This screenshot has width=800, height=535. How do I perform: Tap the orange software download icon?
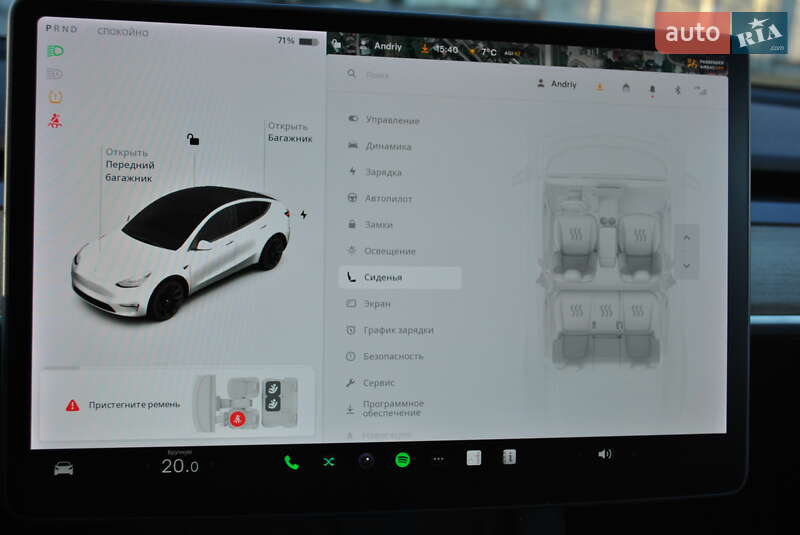[x=600, y=87]
